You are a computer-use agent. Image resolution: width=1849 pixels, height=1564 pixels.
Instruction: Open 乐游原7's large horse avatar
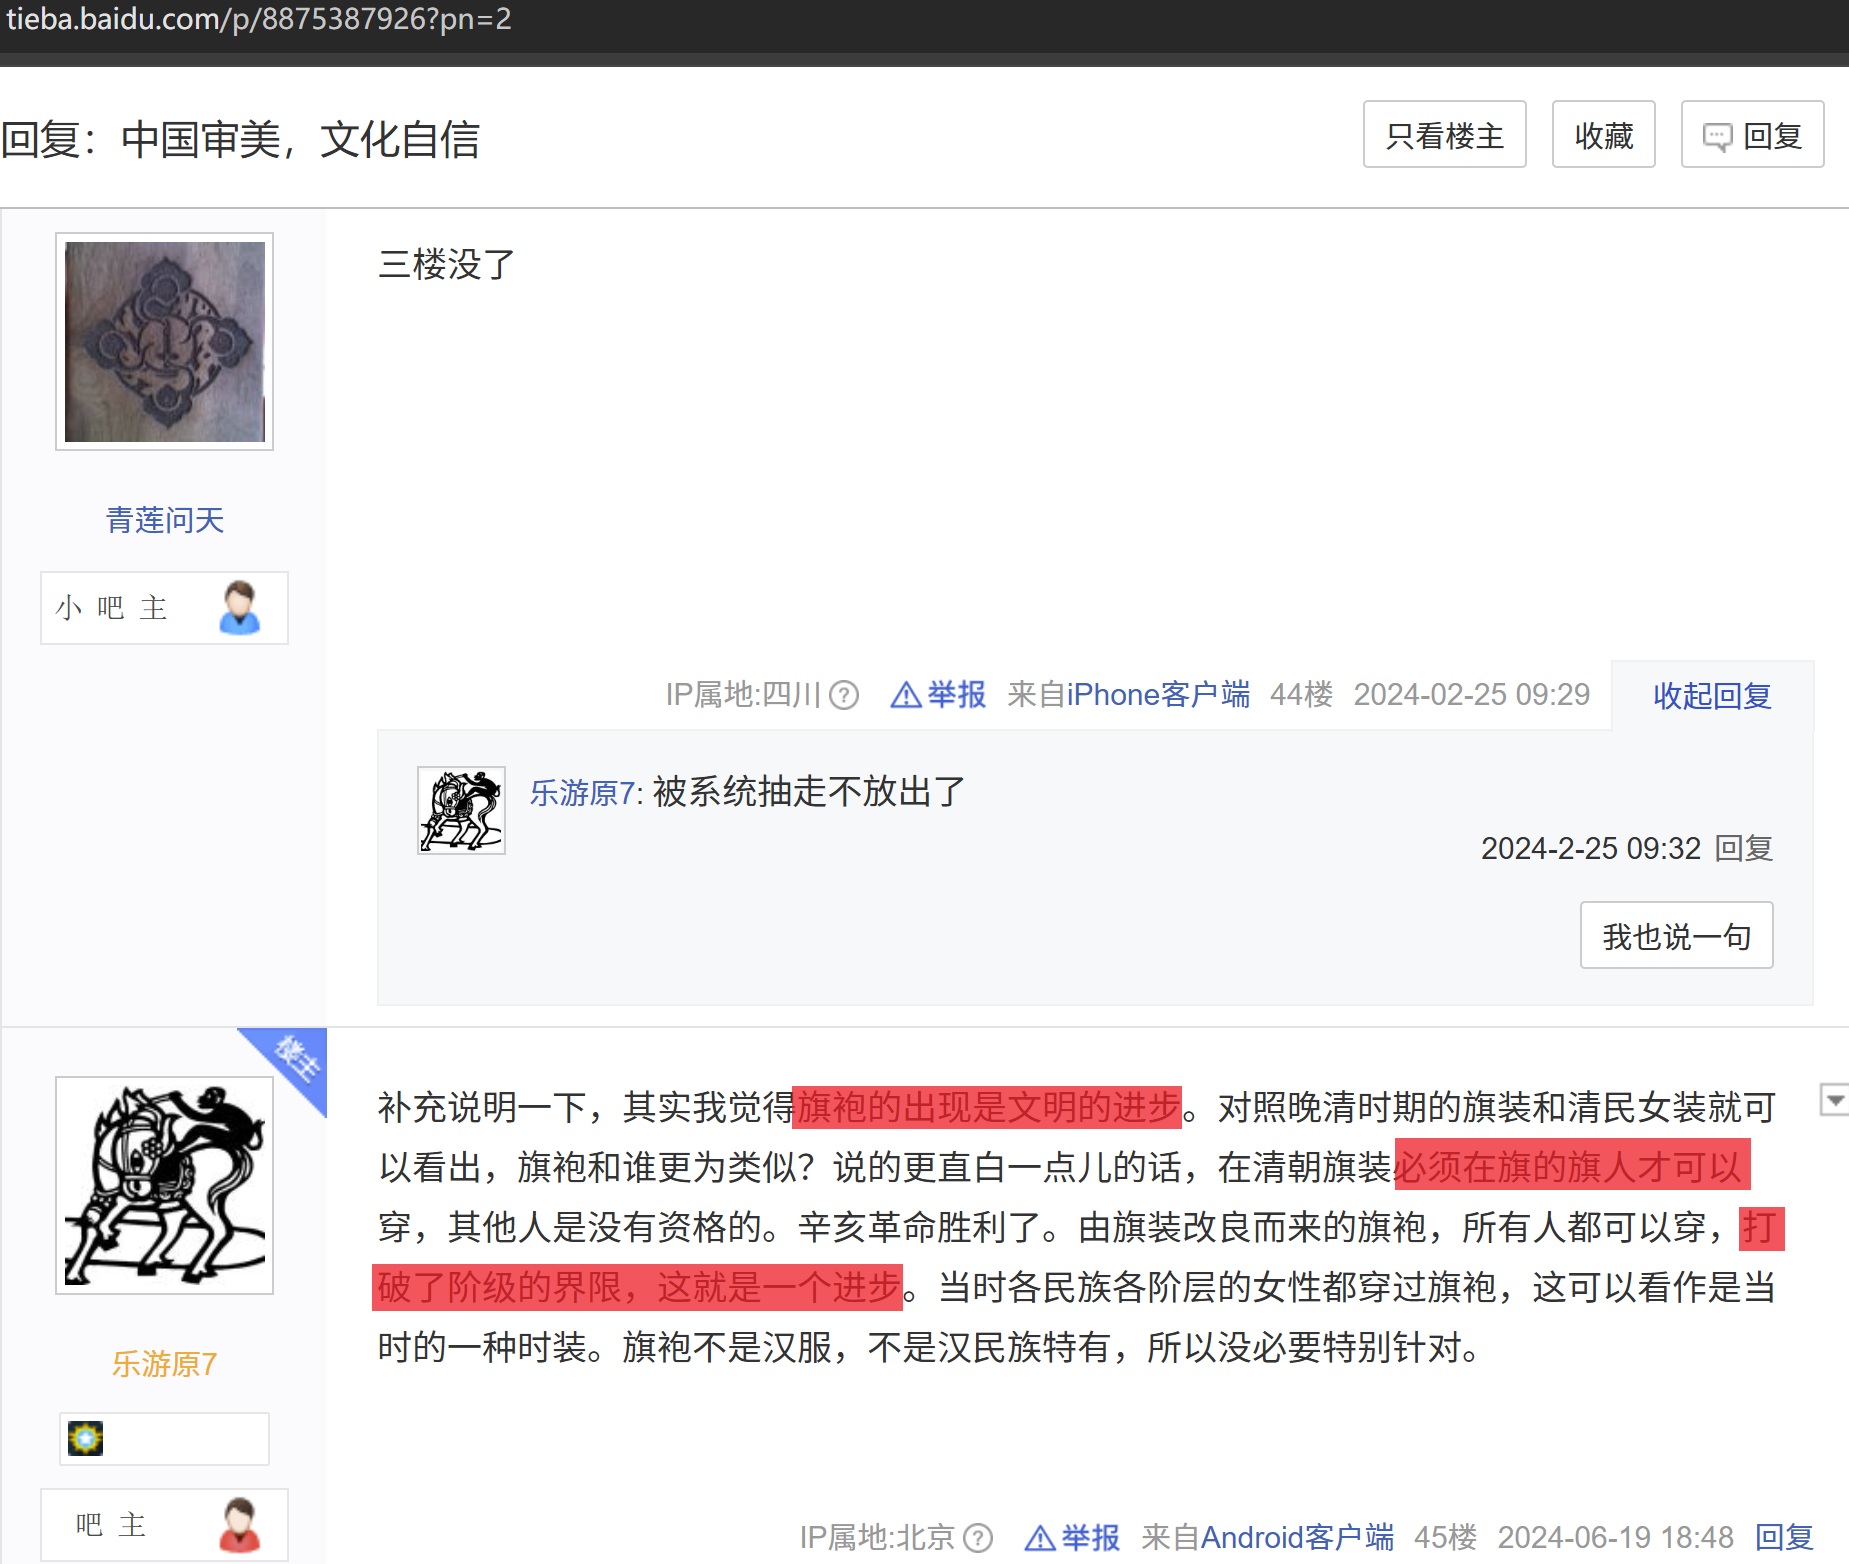pyautogui.click(x=165, y=1185)
